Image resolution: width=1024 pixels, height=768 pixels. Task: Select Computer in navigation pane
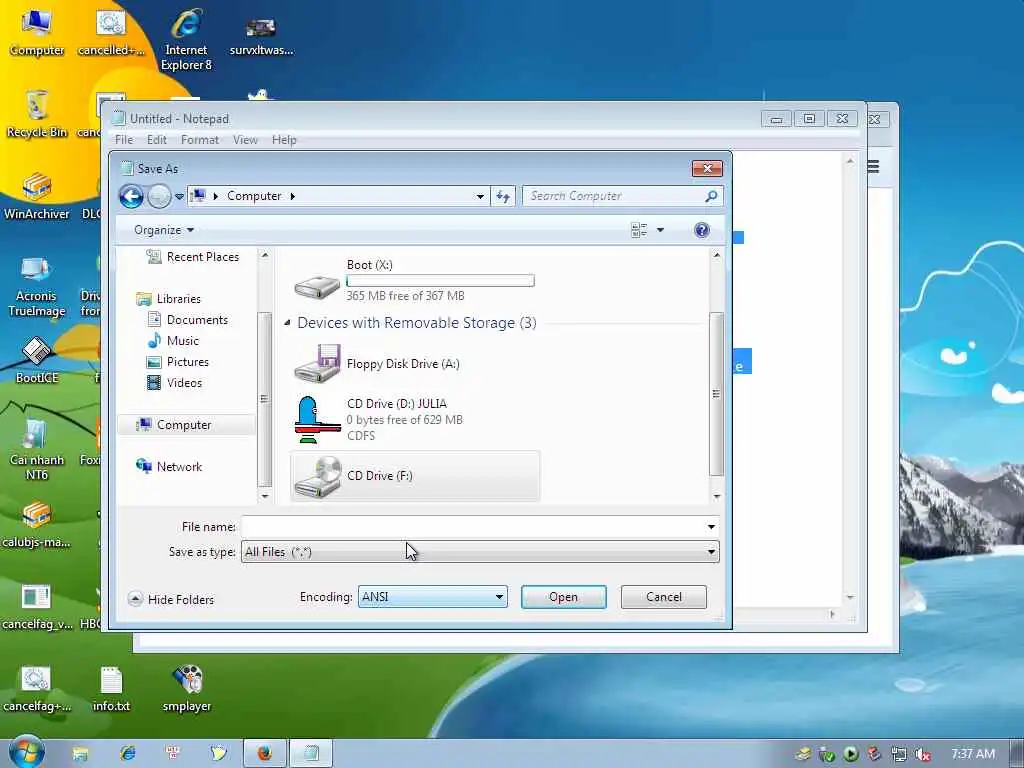174,424
